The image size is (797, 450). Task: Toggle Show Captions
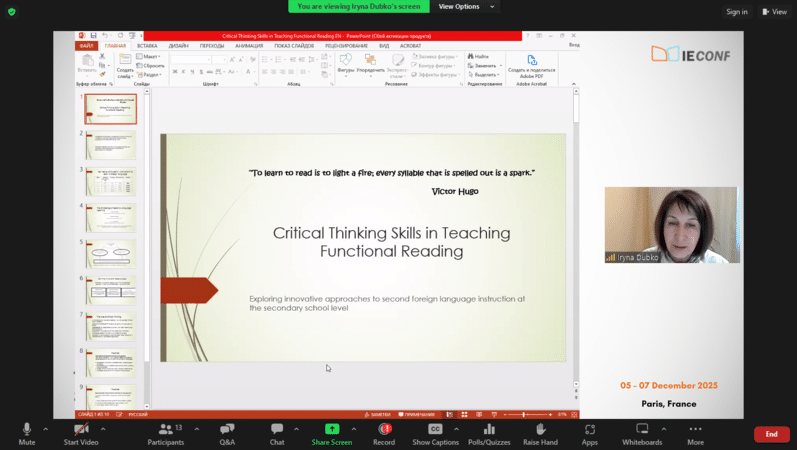(435, 433)
